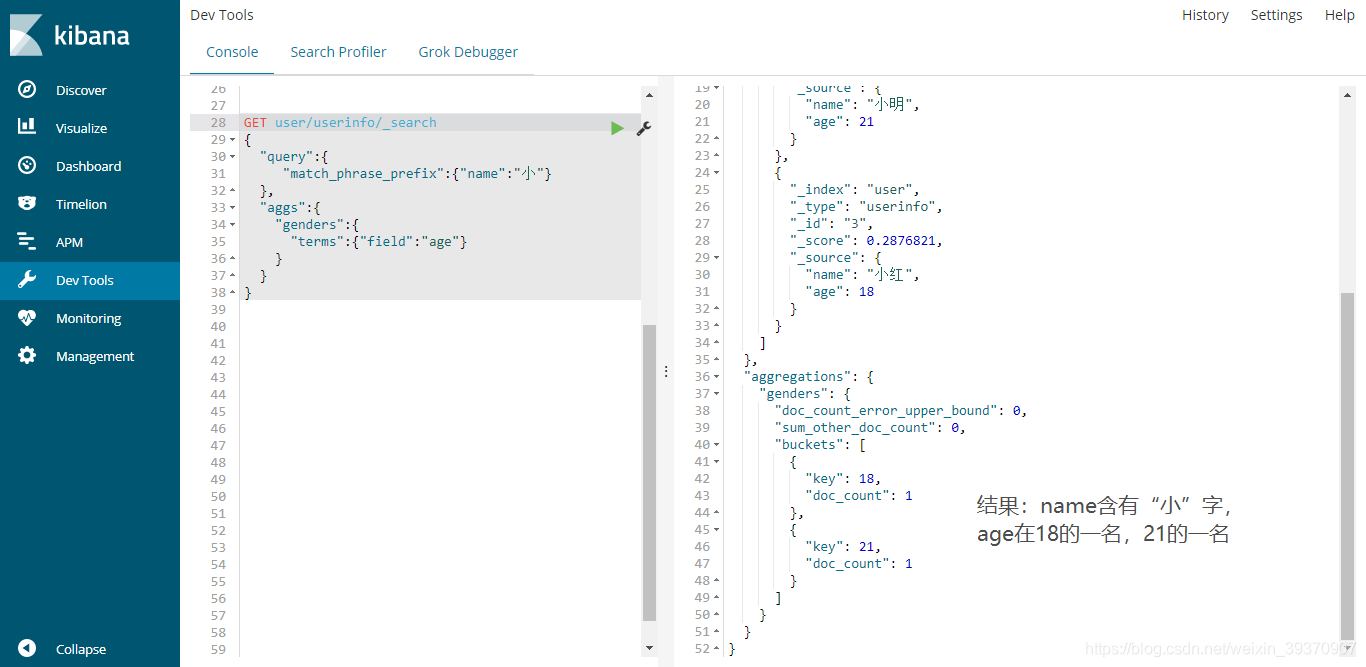The width and height of the screenshot is (1366, 667).
Task: Click pane divider handle dots
Action: (x=667, y=371)
